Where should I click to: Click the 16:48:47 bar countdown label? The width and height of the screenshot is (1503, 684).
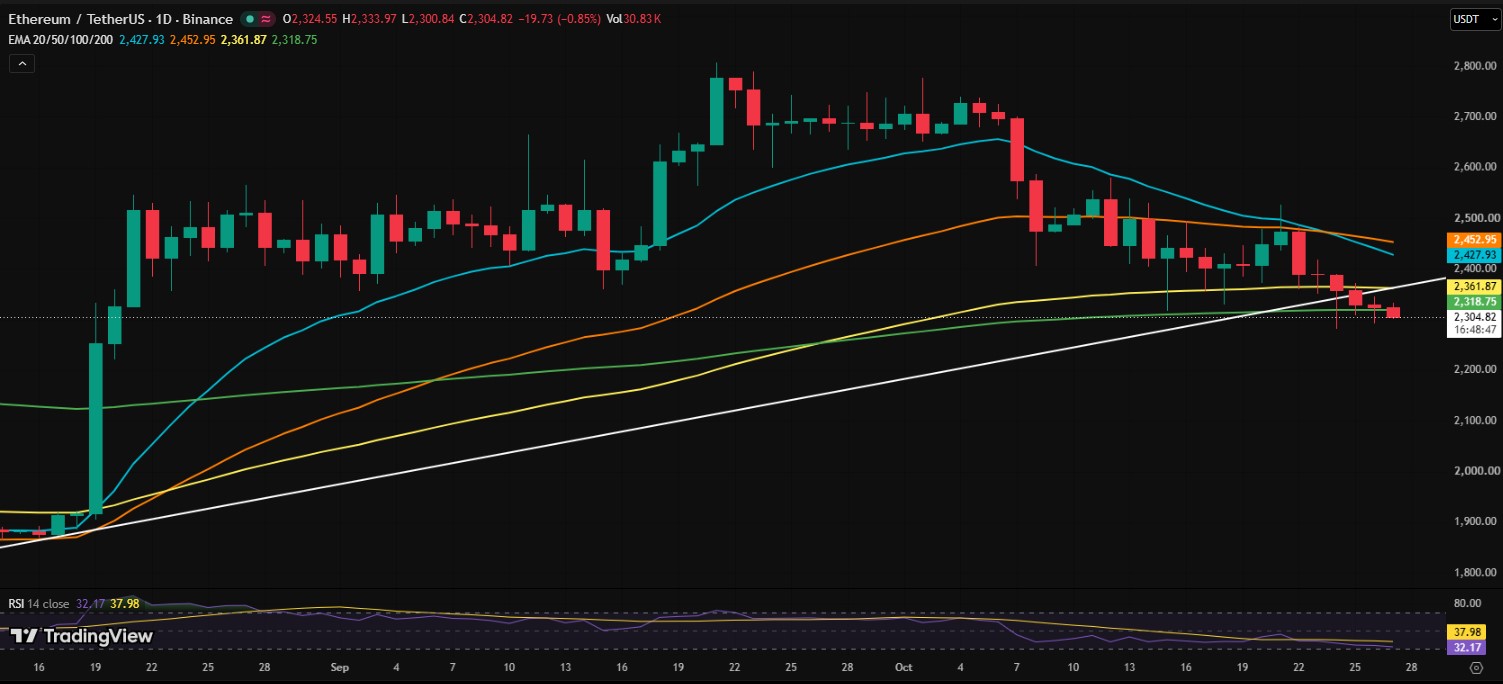(1474, 330)
